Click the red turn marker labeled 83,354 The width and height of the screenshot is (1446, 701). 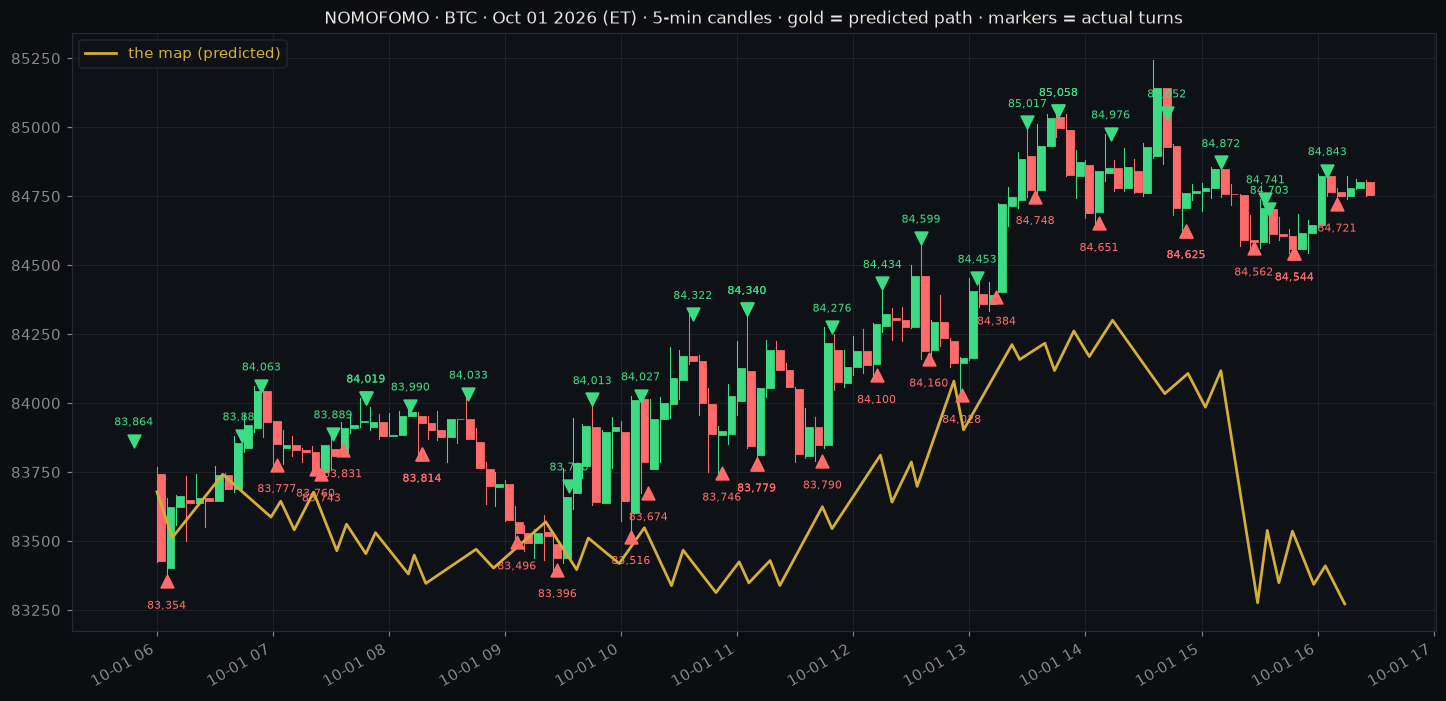pyautogui.click(x=167, y=581)
